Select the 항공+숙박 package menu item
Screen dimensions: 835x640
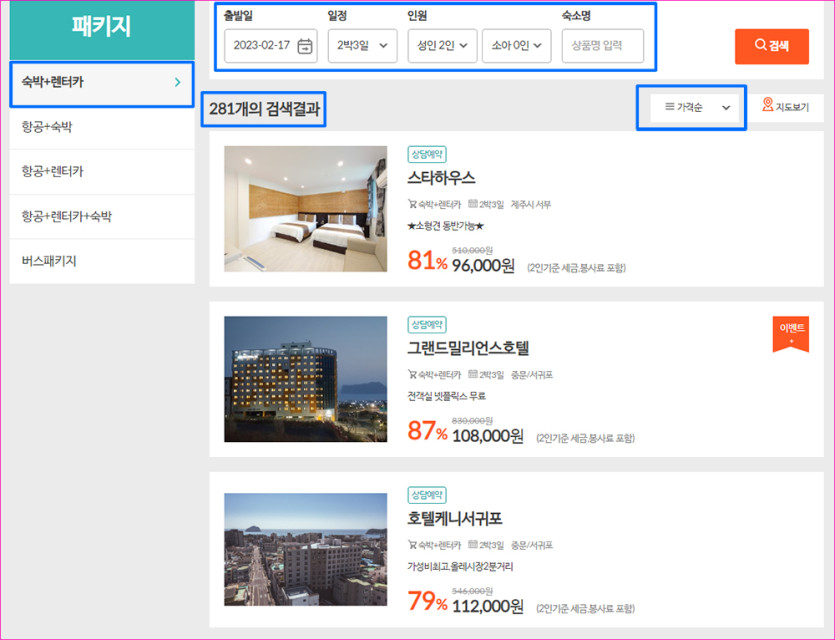[x=102, y=127]
